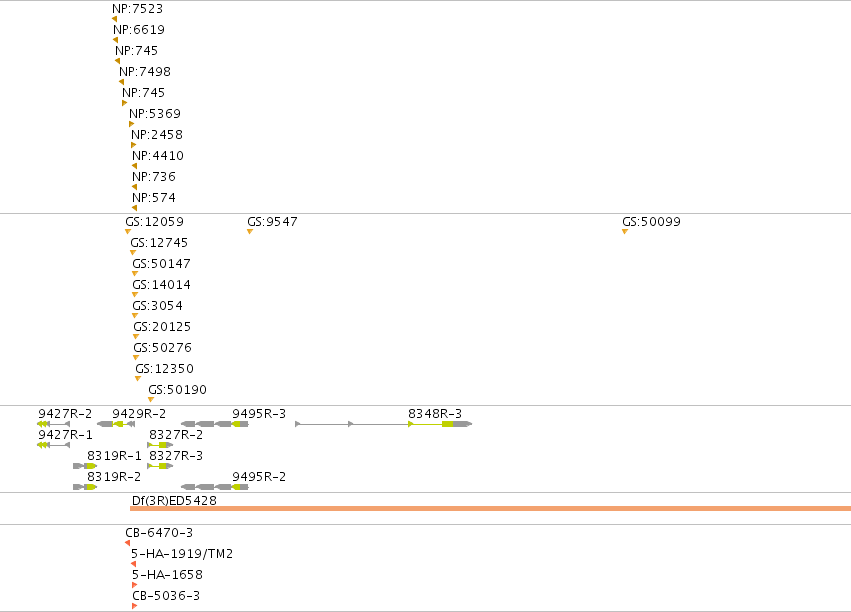
Task: Click the 9429R-2 name label
Action: click(139, 413)
